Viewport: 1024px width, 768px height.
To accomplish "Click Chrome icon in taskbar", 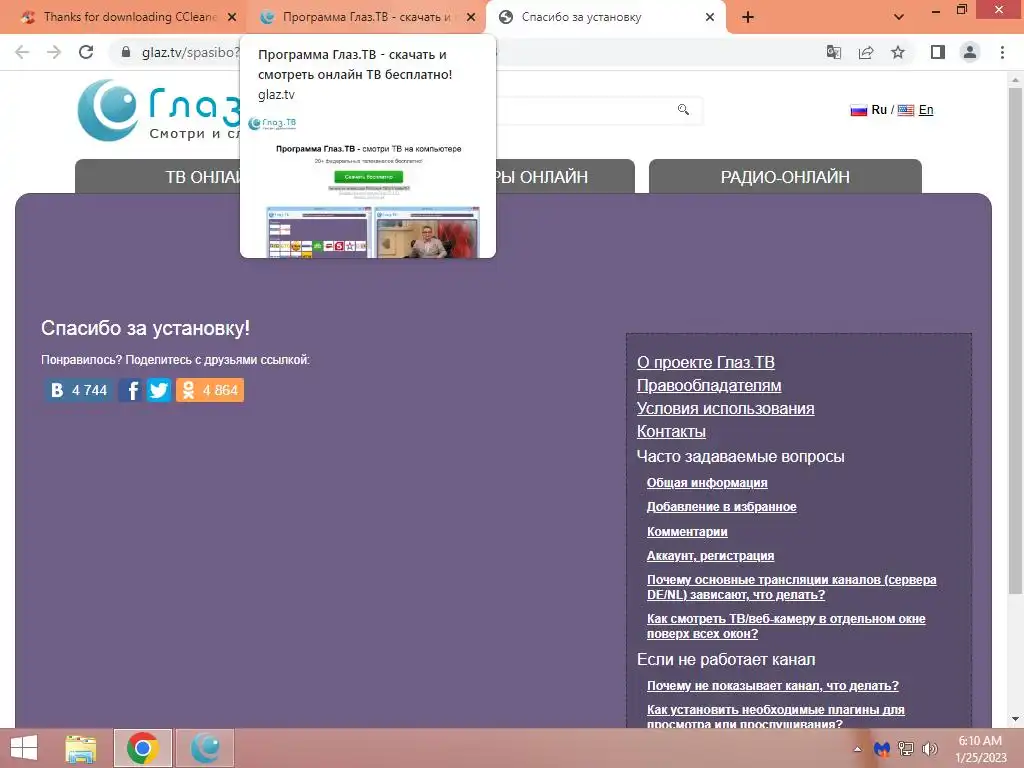I will coord(143,748).
